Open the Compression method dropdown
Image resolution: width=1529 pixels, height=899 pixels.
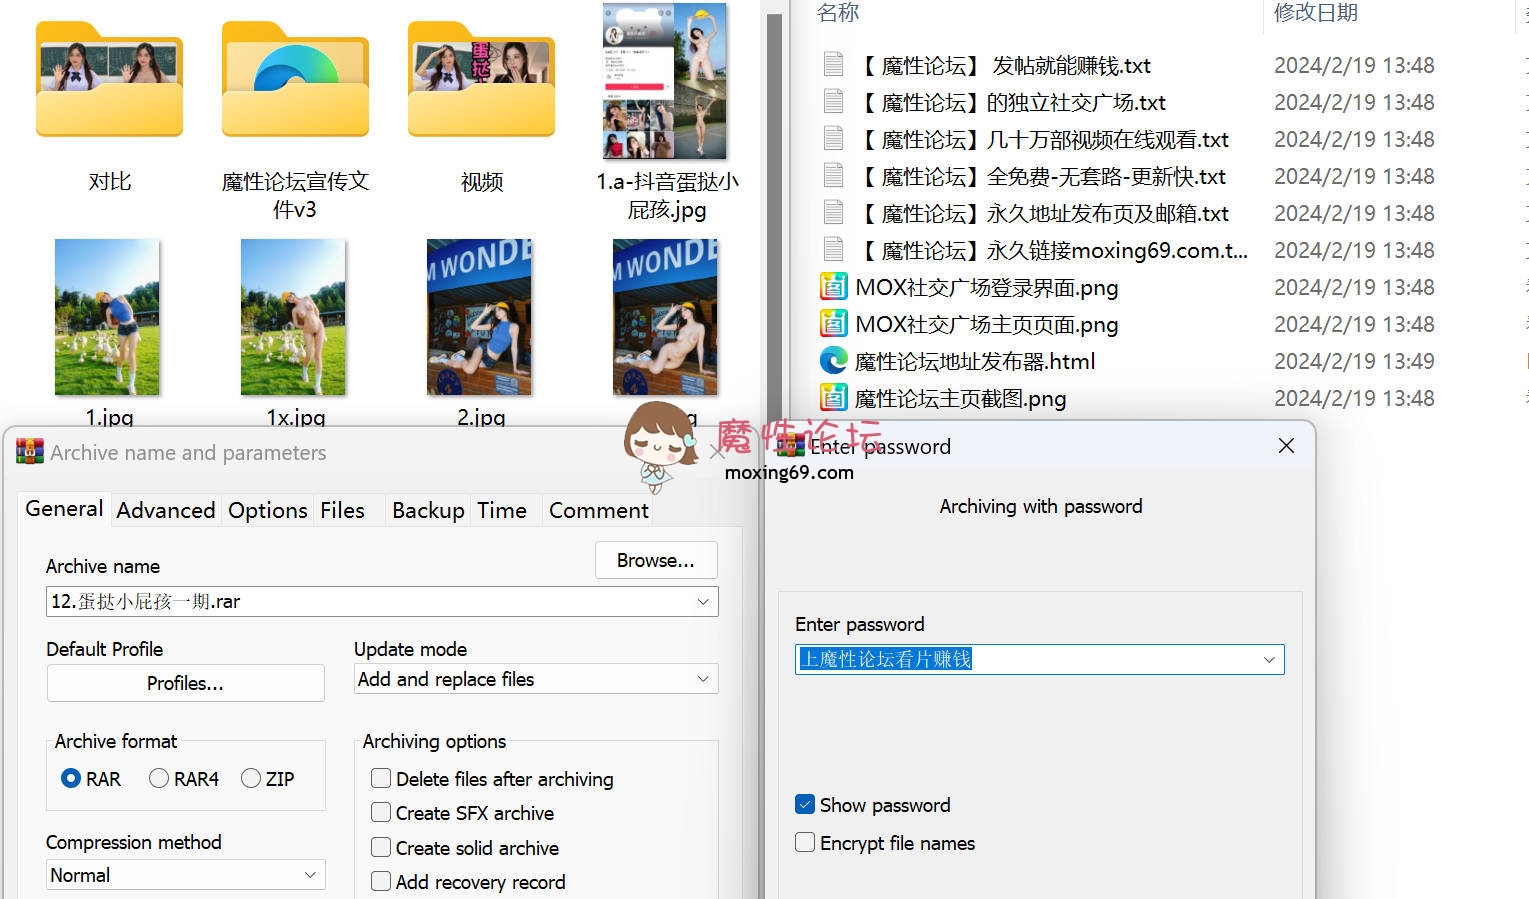point(310,875)
